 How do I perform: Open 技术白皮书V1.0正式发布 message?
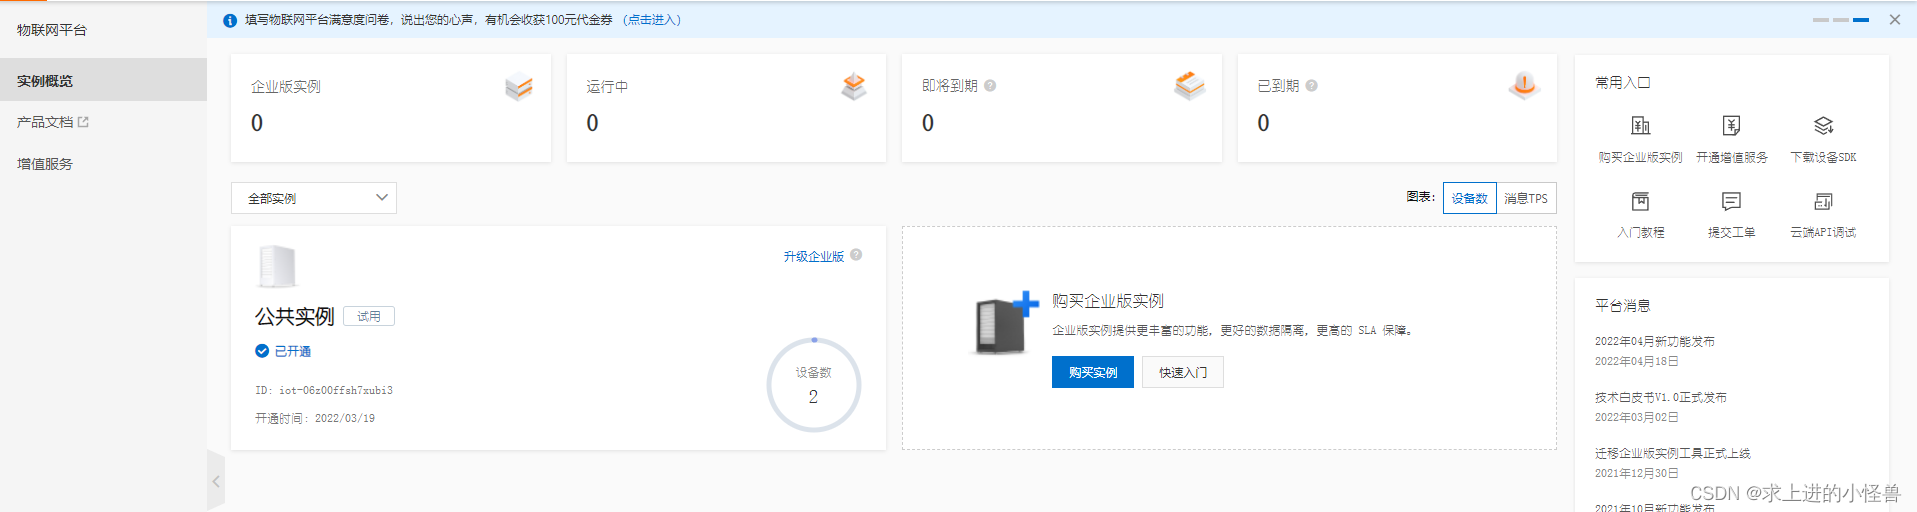(x=1660, y=397)
